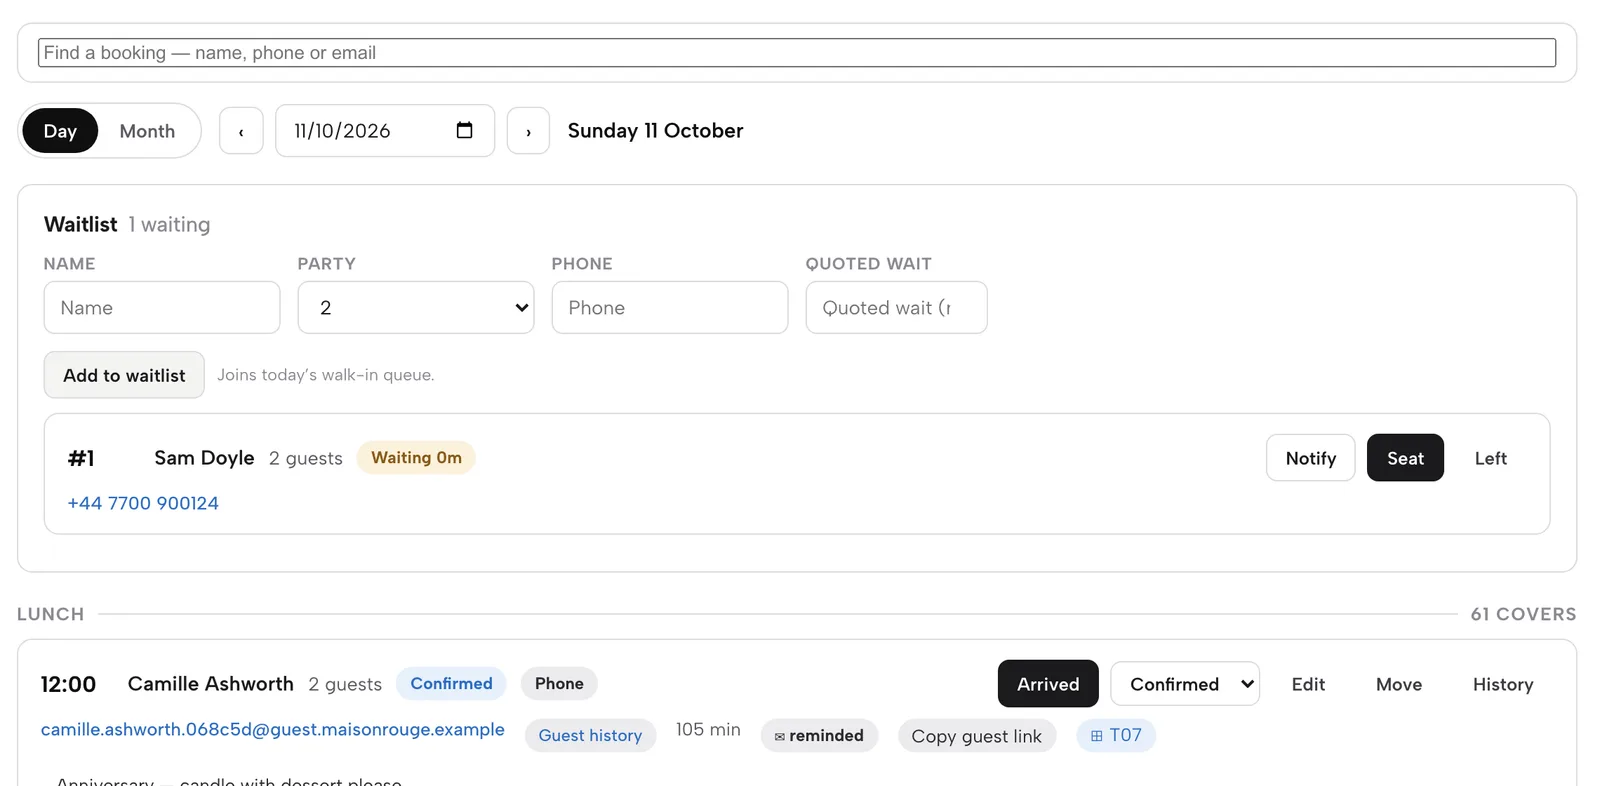Call Sam Doyle's number +44 7700 900124
1600x786 pixels.
click(x=143, y=503)
